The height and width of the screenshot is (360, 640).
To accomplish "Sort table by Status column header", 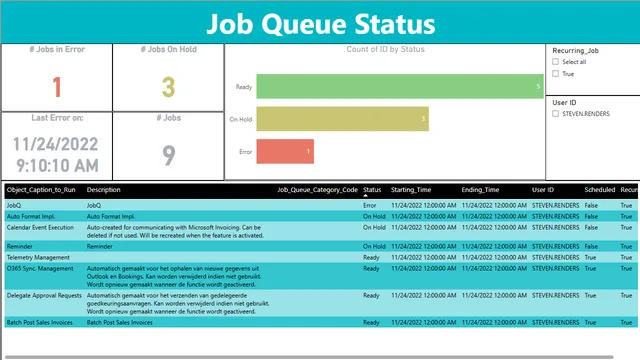I will pyautogui.click(x=372, y=190).
